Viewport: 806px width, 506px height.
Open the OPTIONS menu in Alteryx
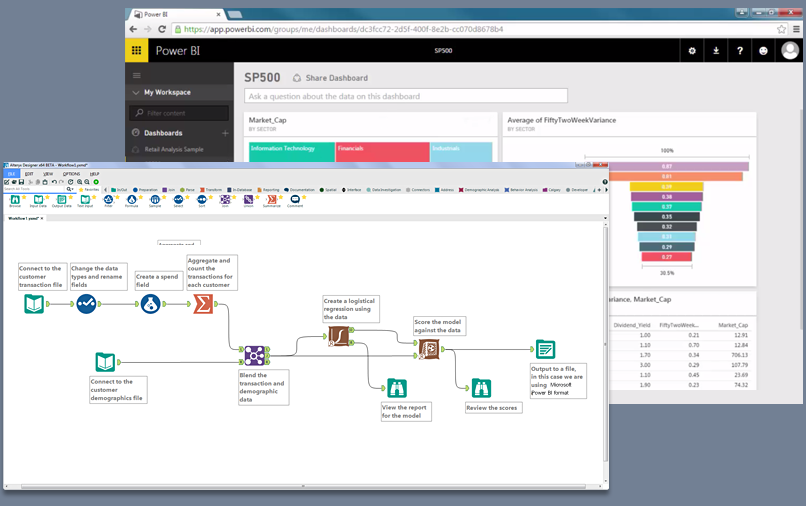pyautogui.click(x=71, y=174)
